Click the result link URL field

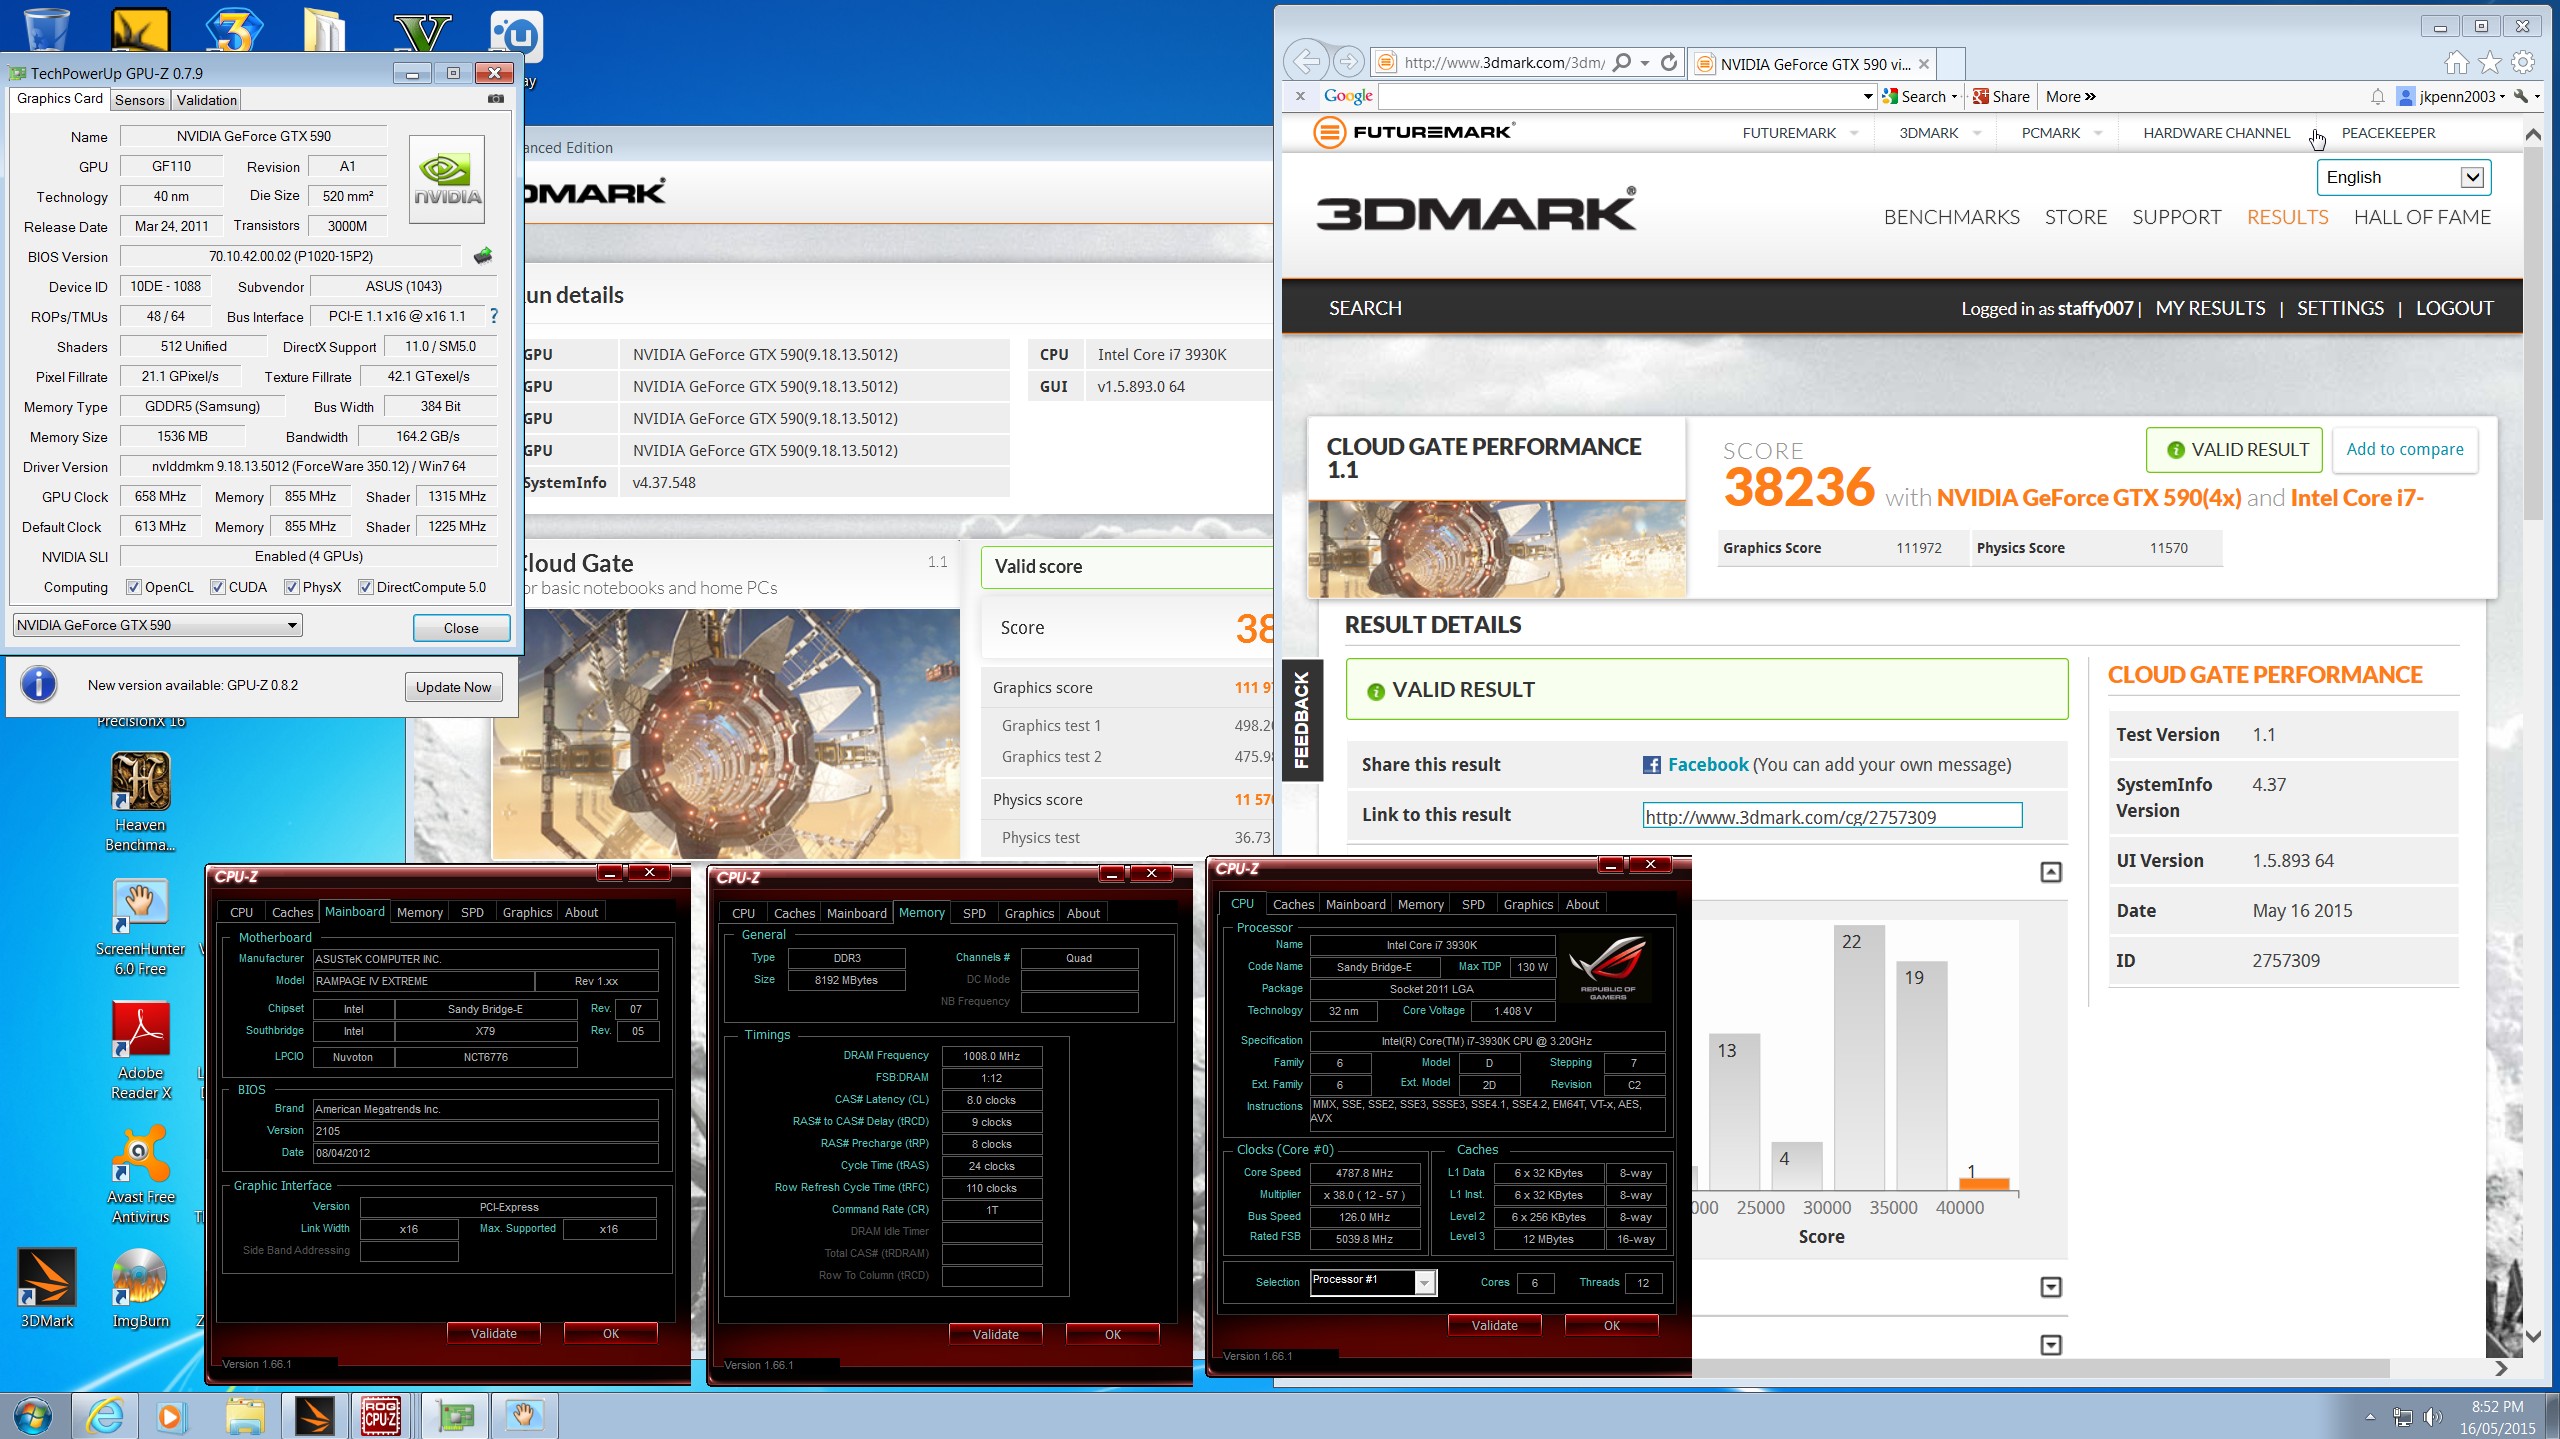tap(1832, 816)
